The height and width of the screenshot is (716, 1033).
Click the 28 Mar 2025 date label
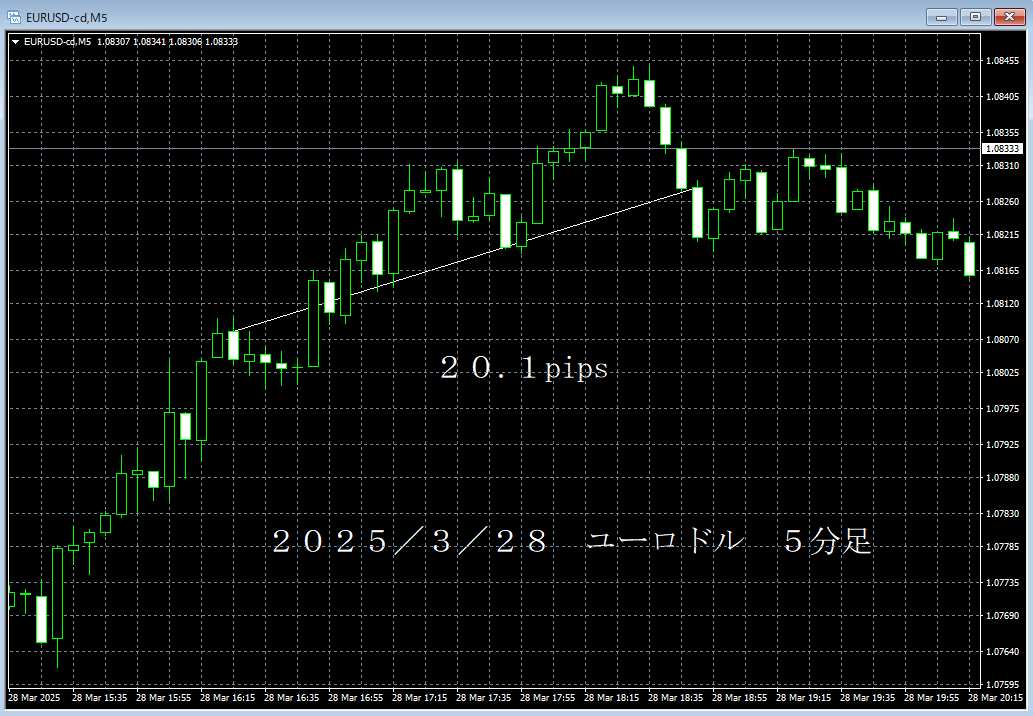35,697
